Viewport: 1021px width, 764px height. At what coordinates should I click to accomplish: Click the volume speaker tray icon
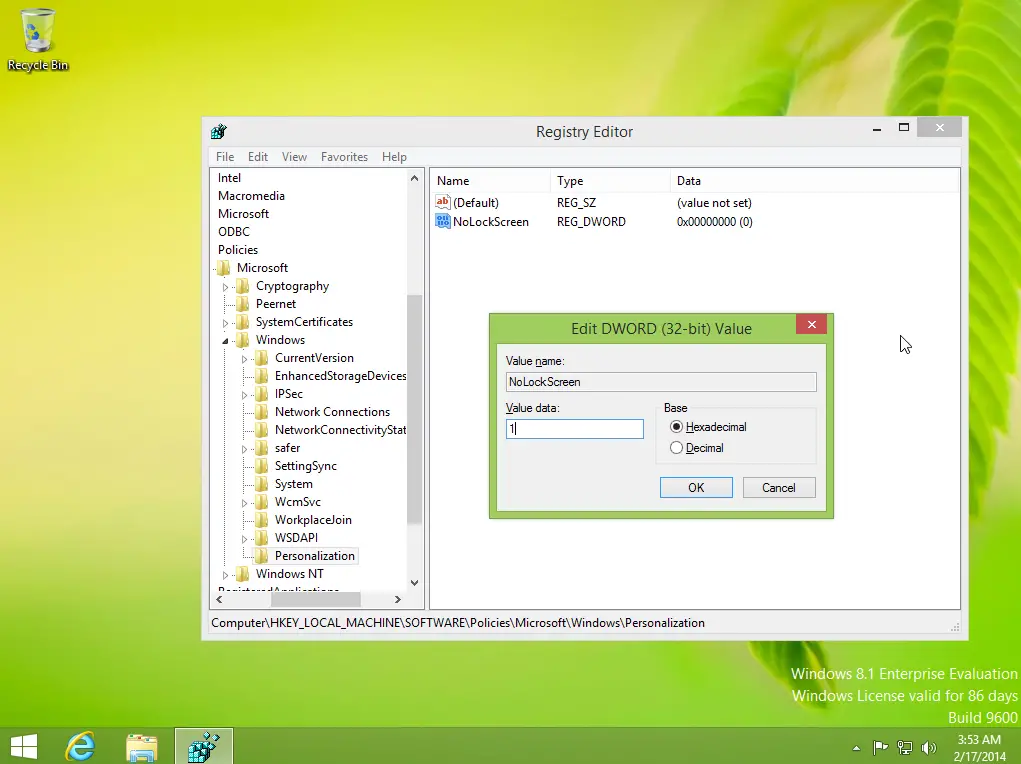[x=929, y=747]
